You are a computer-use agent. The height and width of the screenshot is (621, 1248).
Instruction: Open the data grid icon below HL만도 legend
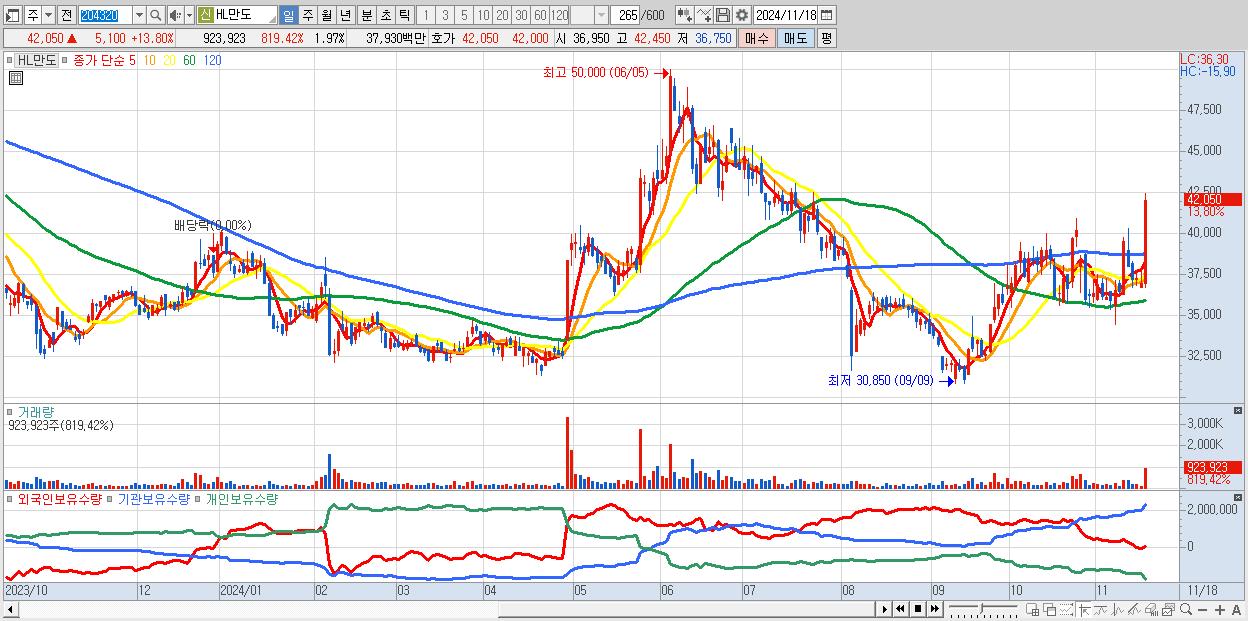coord(16,78)
